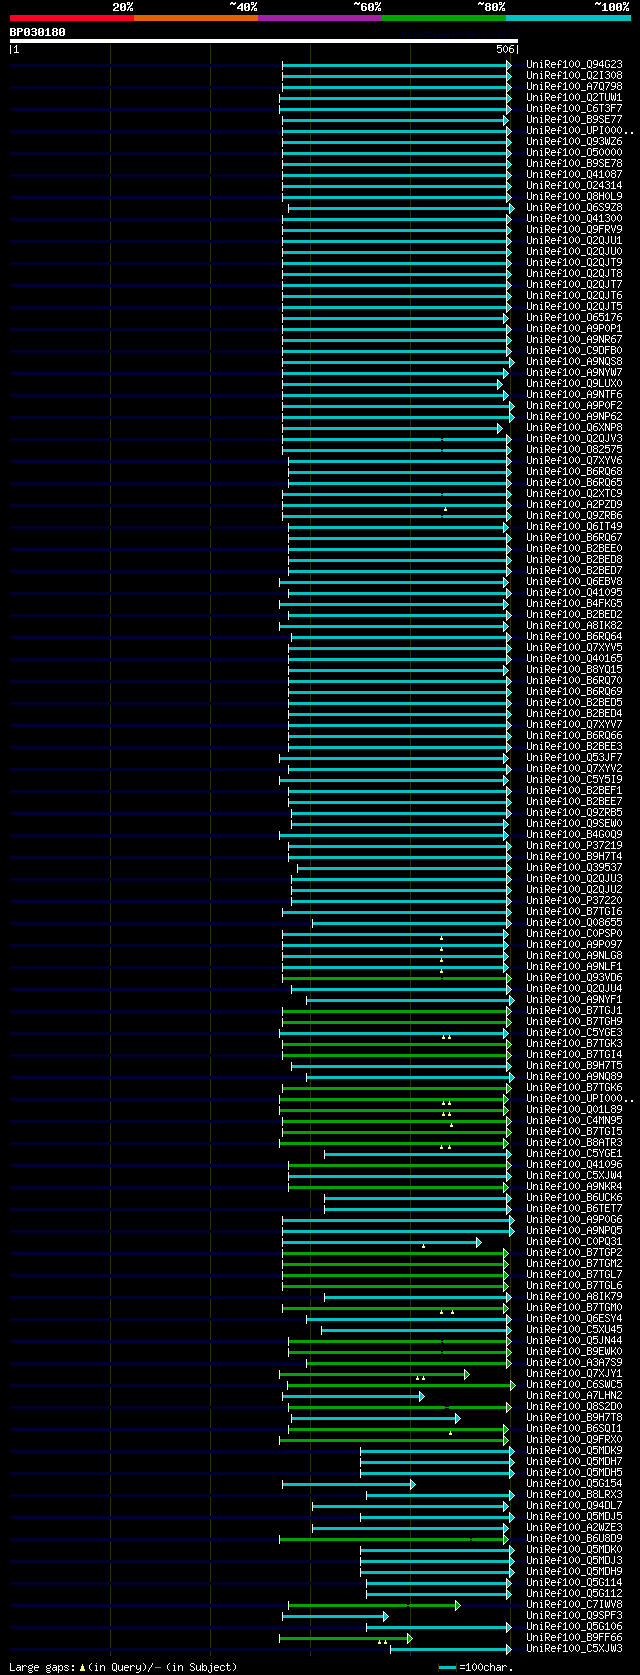
Task: Select subject label UniRef100_Q01L89
Action: [x=574, y=1110]
